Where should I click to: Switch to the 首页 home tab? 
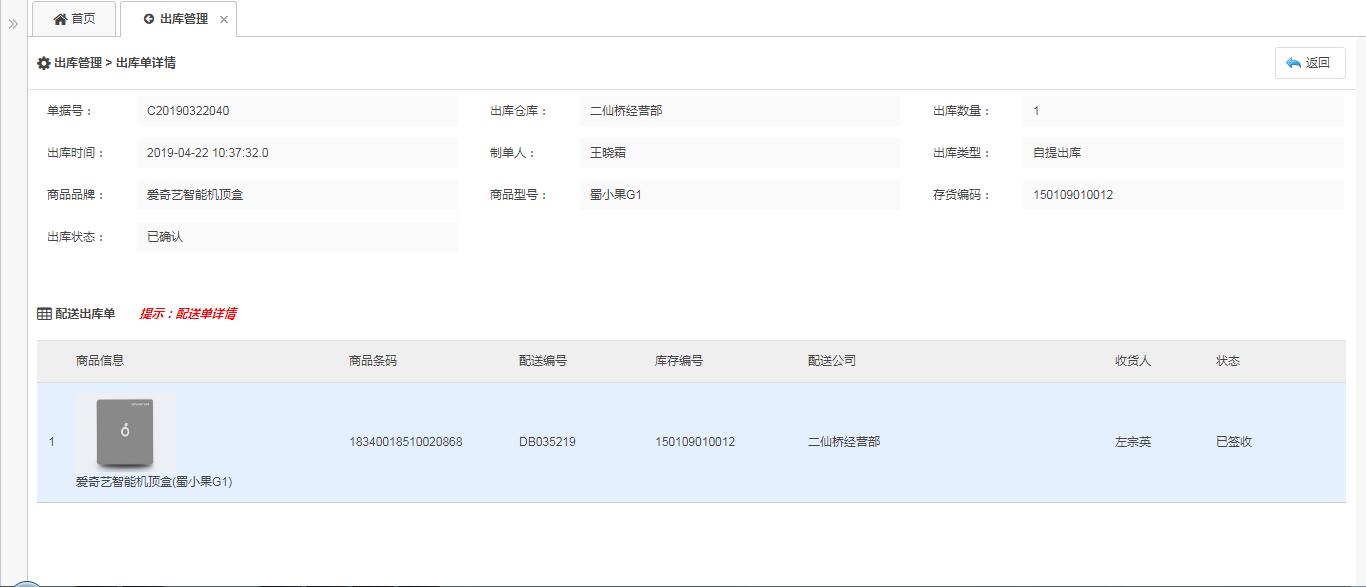75,19
